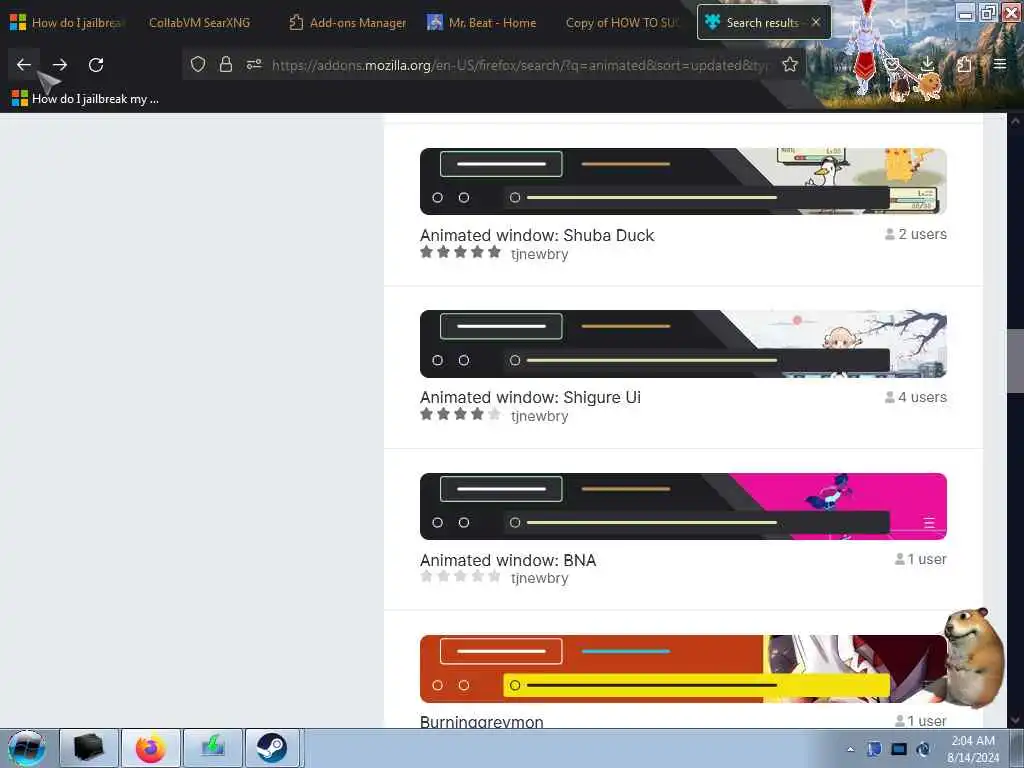Click Shigure Ui's four-star rating

460,414
